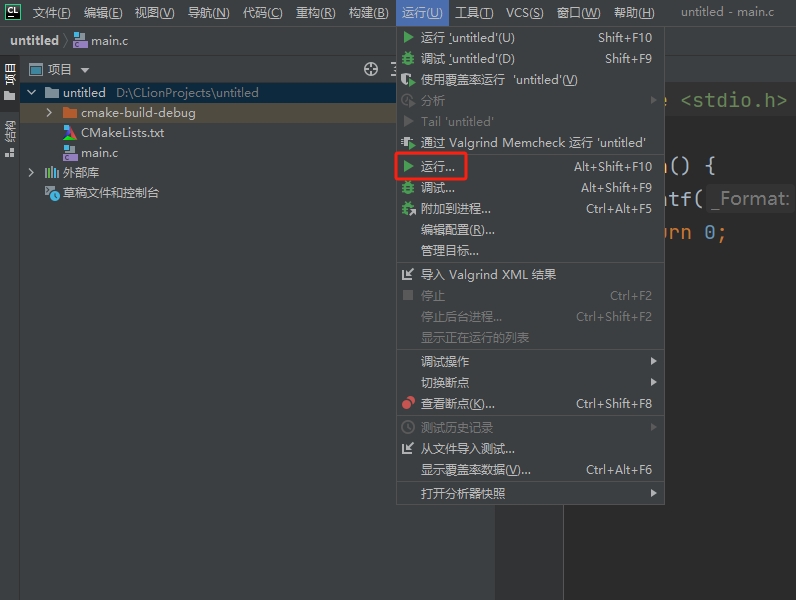Select the highlighted 运行... menu entry
Viewport: 796px width, 600px height.
(x=438, y=167)
